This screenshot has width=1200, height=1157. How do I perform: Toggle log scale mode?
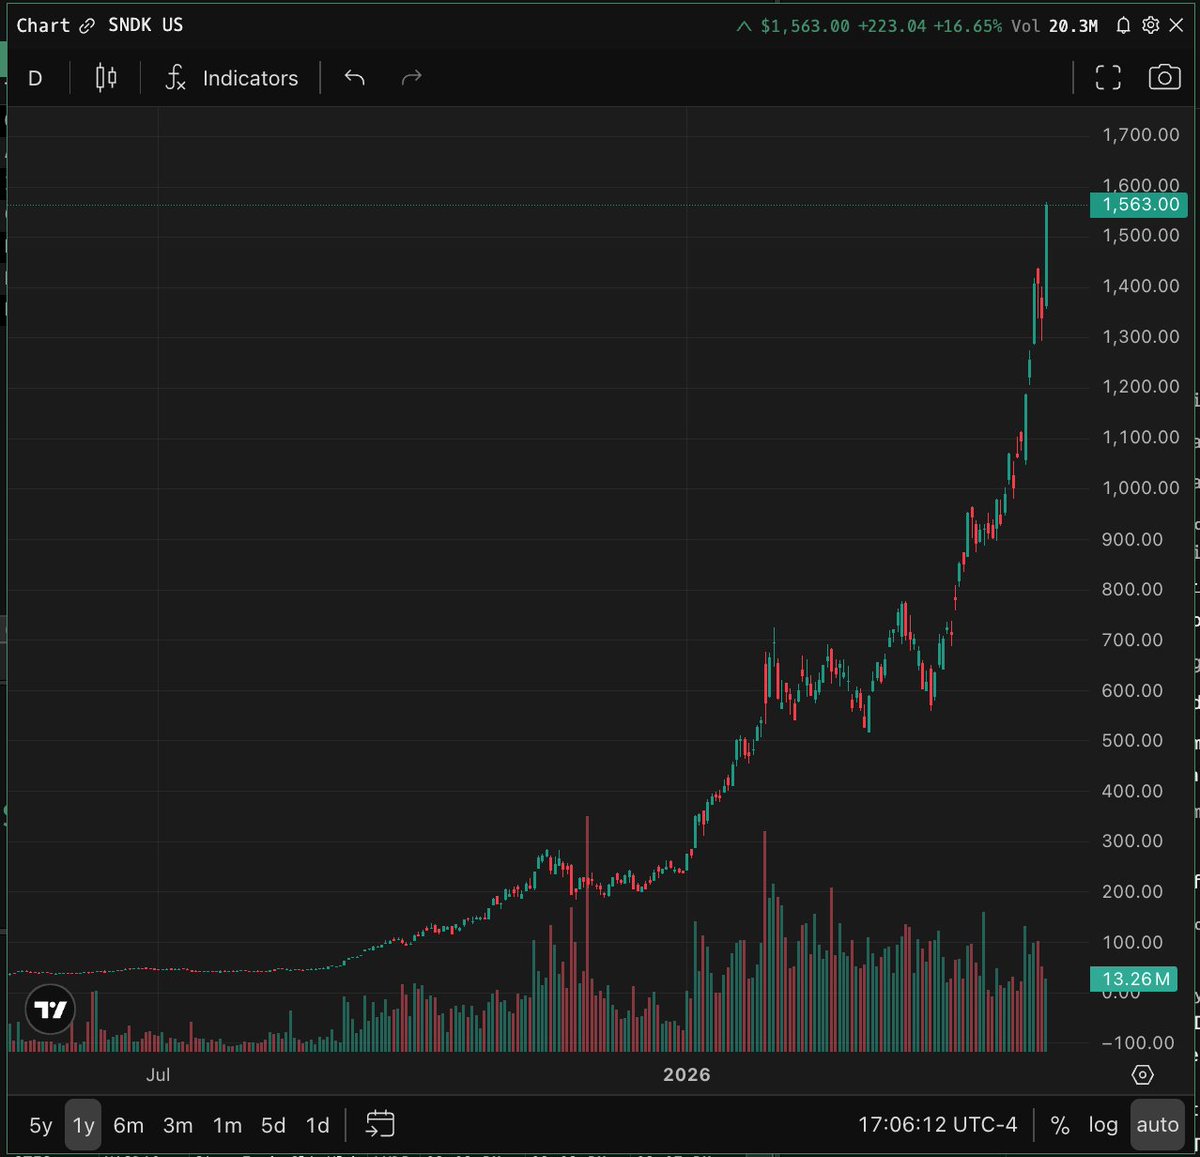coord(1103,1125)
